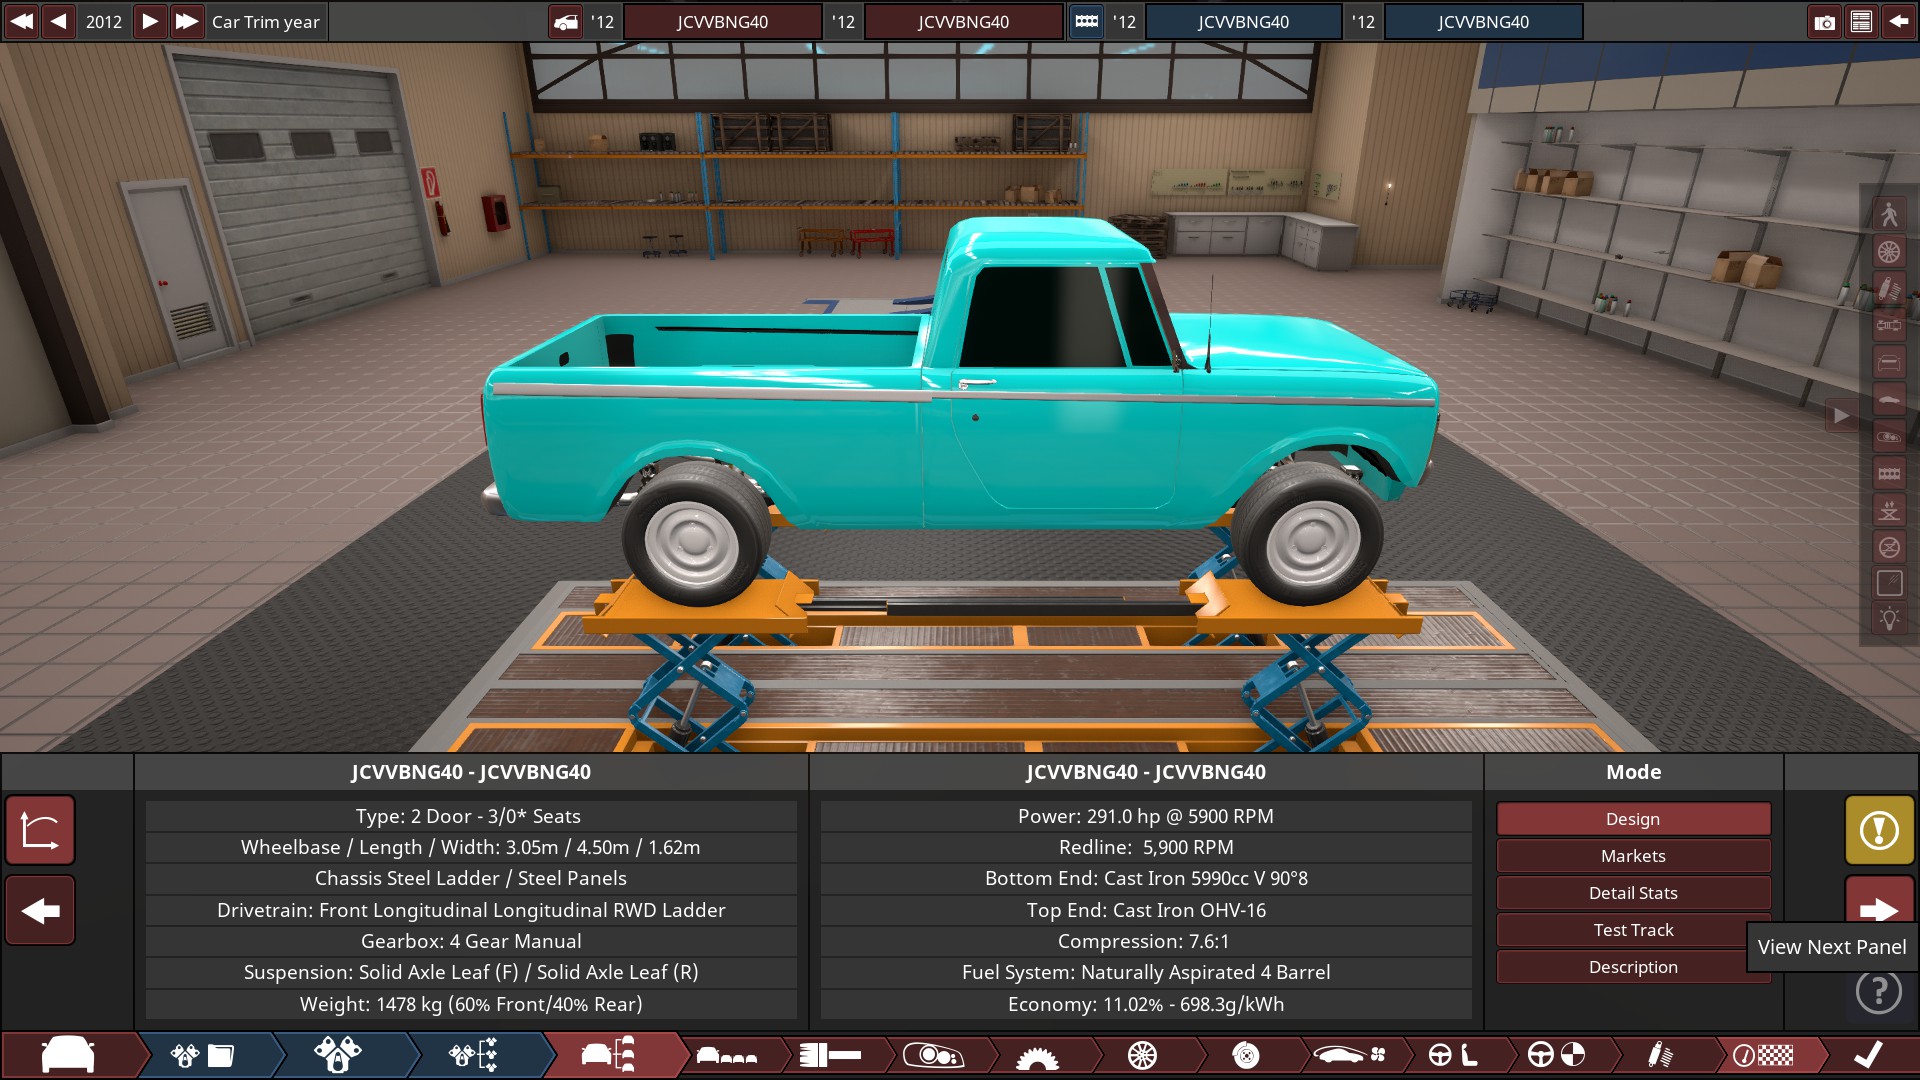The width and height of the screenshot is (1920, 1080).
Task: Toggle the garage lights bulb icon
Action: point(1889,620)
